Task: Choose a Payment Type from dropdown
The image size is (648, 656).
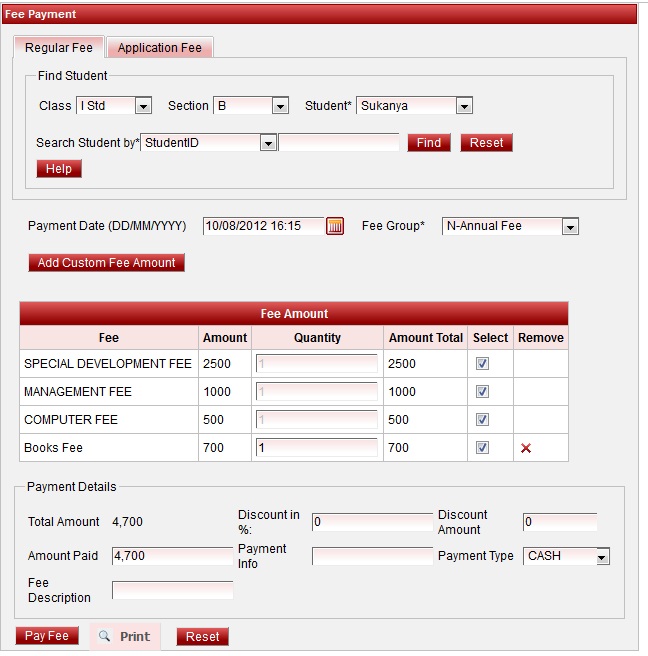Action: tap(600, 556)
